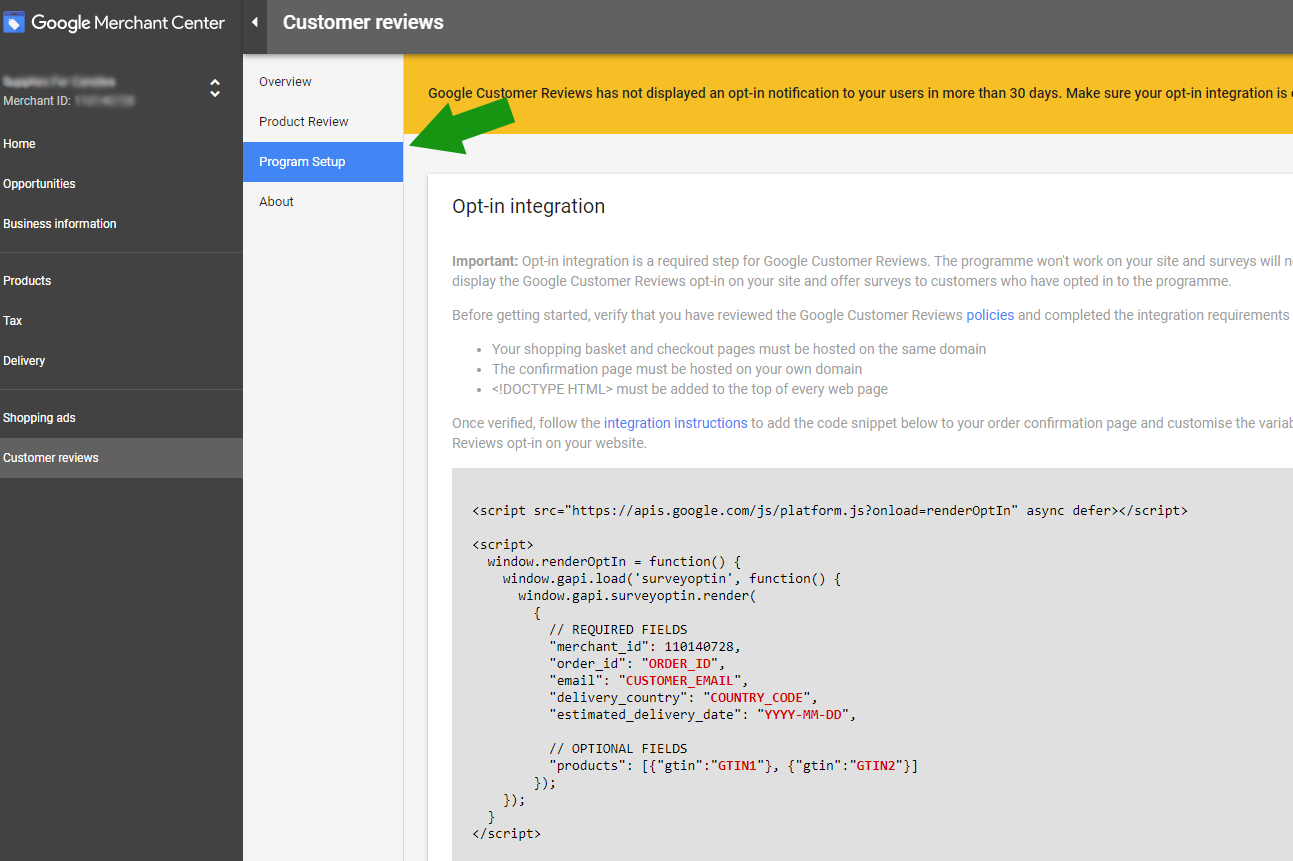
Task: Click the Google Merchant Center logo icon
Action: click(14, 22)
